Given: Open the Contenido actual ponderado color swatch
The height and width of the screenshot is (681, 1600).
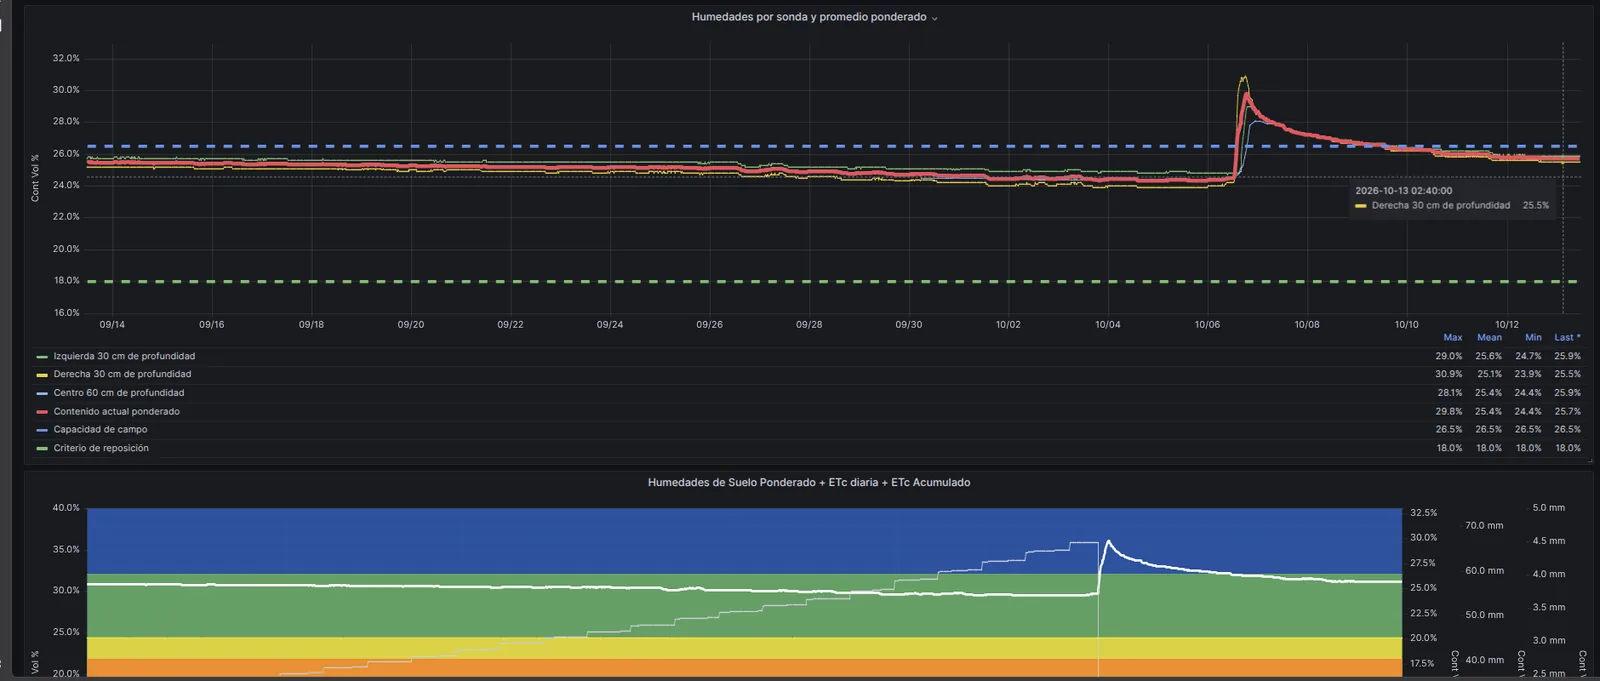Looking at the screenshot, I should click(42, 412).
